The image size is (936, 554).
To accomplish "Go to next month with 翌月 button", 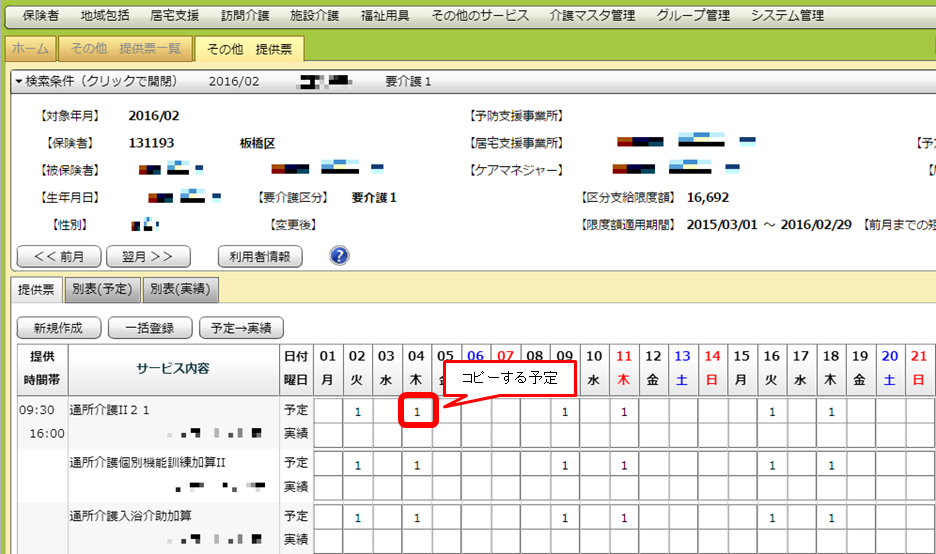I will pos(148,256).
